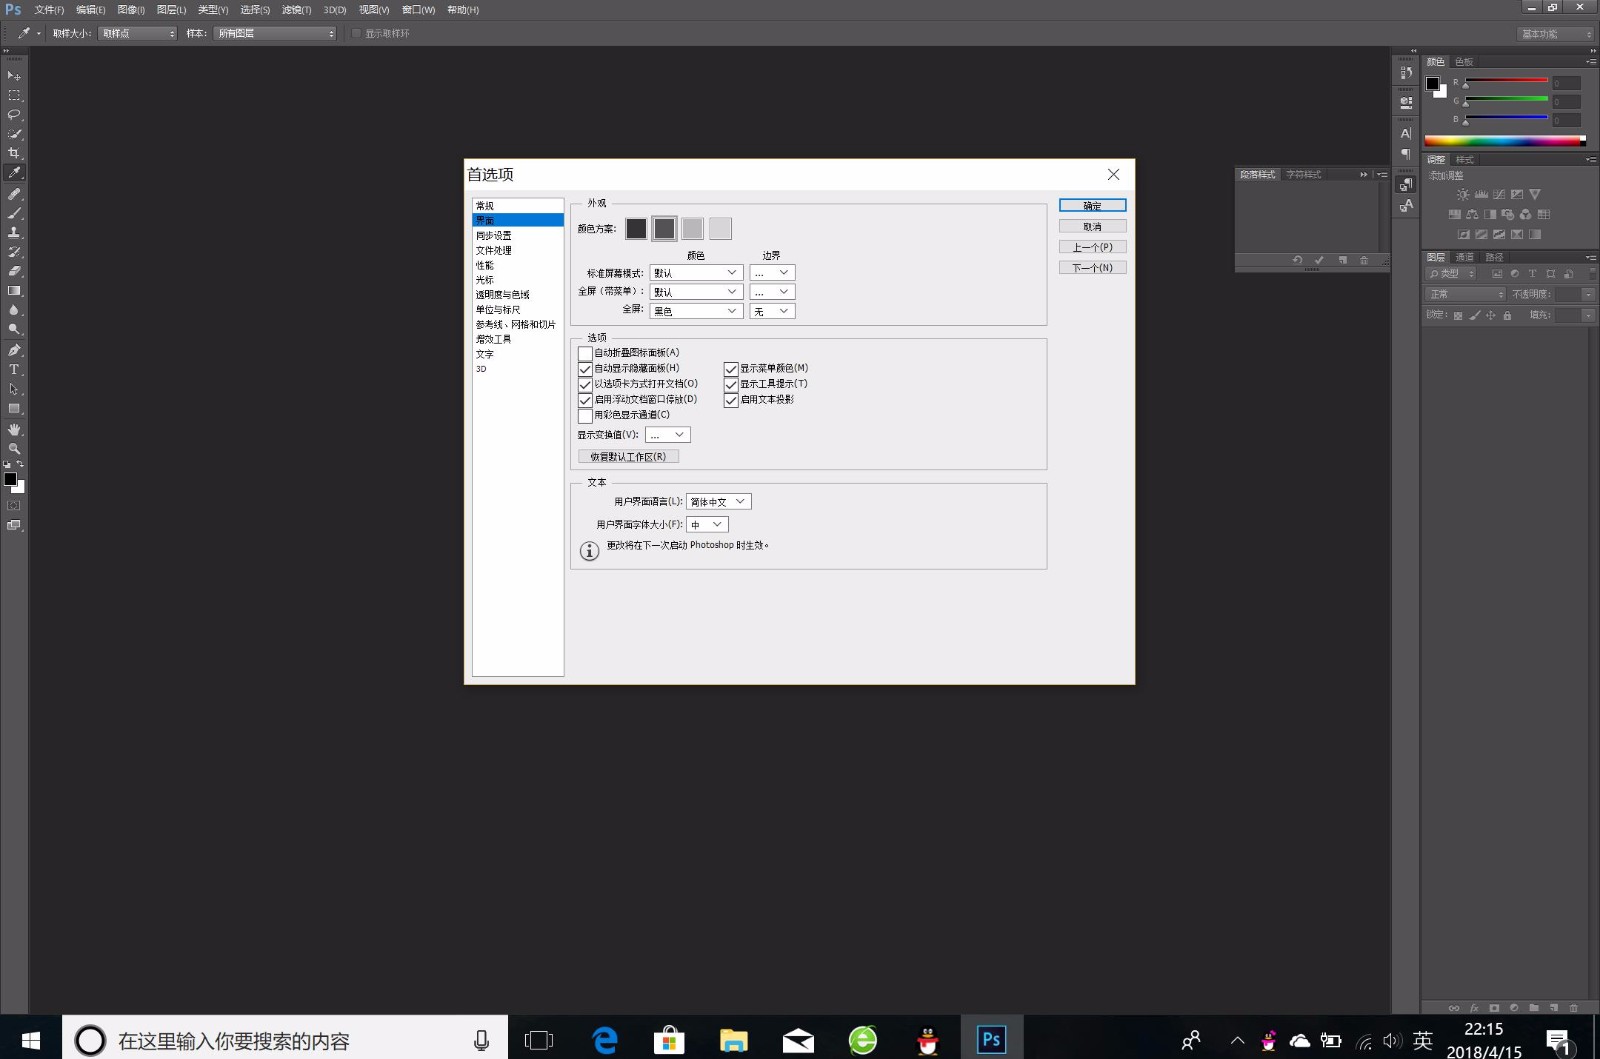
Task: Choose the darkest color scheme swatch
Action: click(x=636, y=229)
